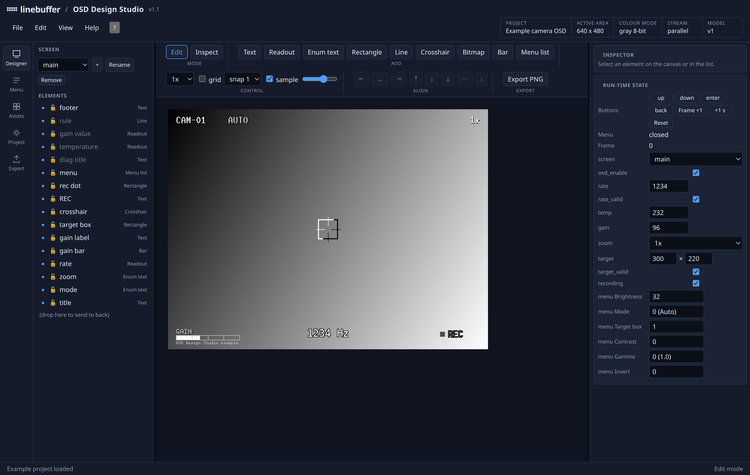The image size is (750, 475).
Task: Click the linebuffer logo icon
Action: click(x=12, y=9)
